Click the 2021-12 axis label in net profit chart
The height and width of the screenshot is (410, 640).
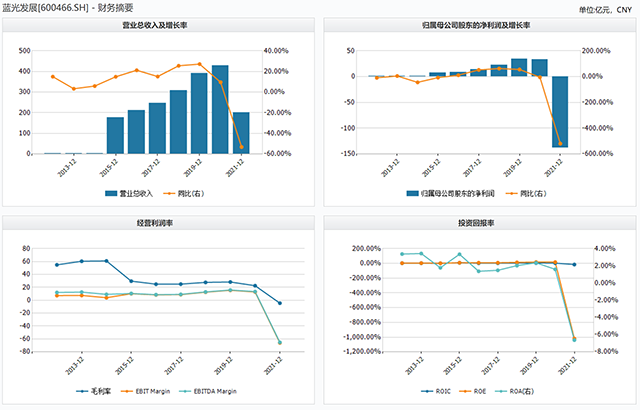[x=553, y=168]
